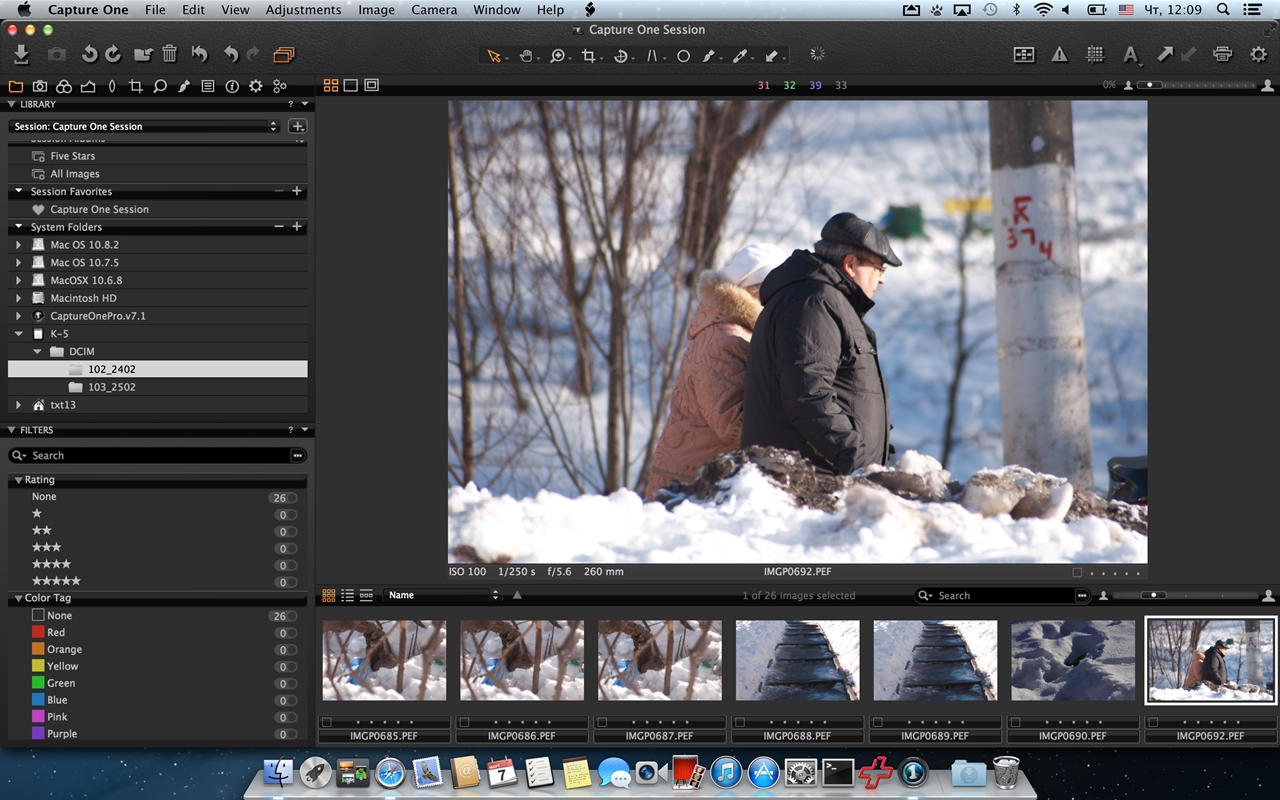Screen dimensions: 1280x800
Task: Tick the color tag box under IMGP0688.PEF
Action: [742, 722]
